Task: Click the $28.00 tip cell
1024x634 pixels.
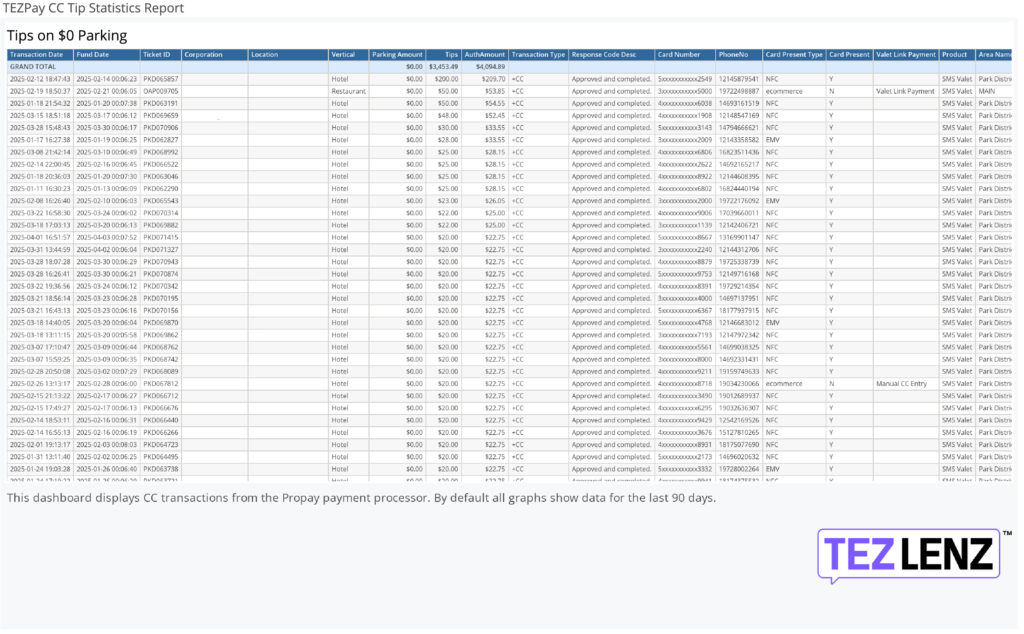Action: point(448,140)
